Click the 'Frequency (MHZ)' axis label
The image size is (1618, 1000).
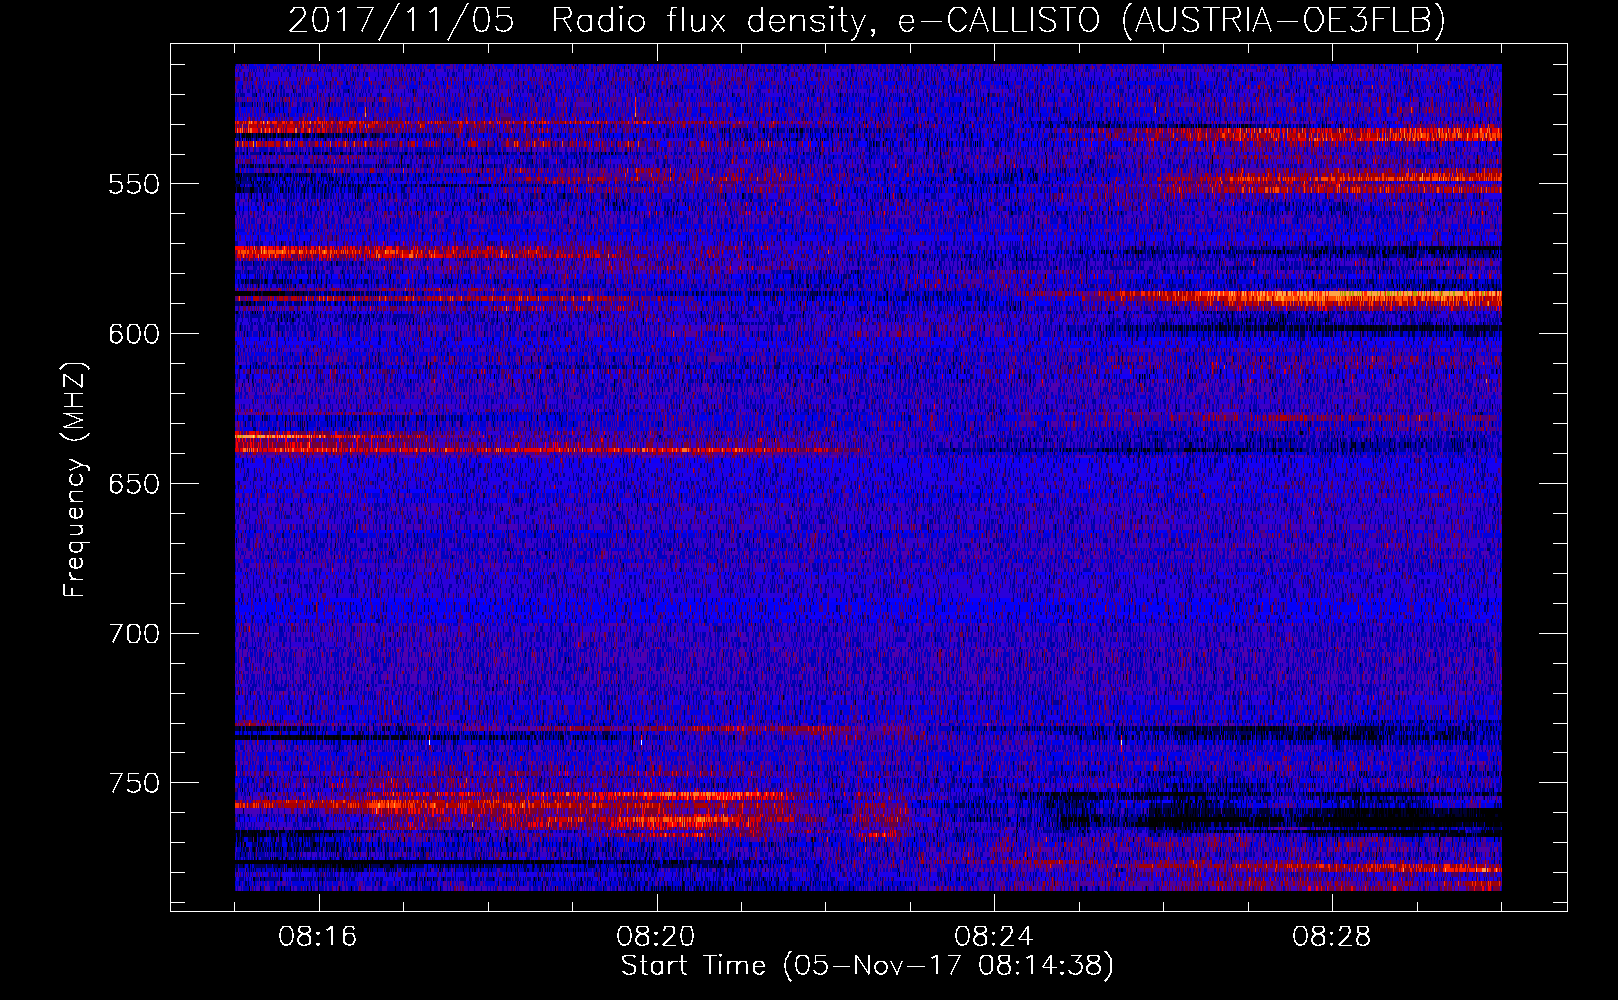coord(75,480)
